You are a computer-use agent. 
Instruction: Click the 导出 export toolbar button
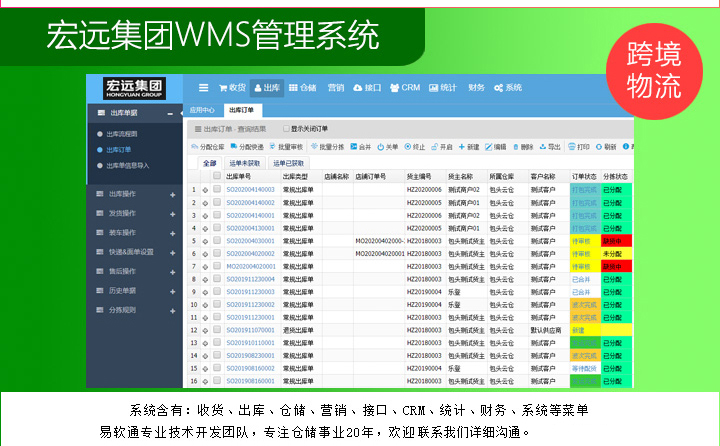click(549, 146)
